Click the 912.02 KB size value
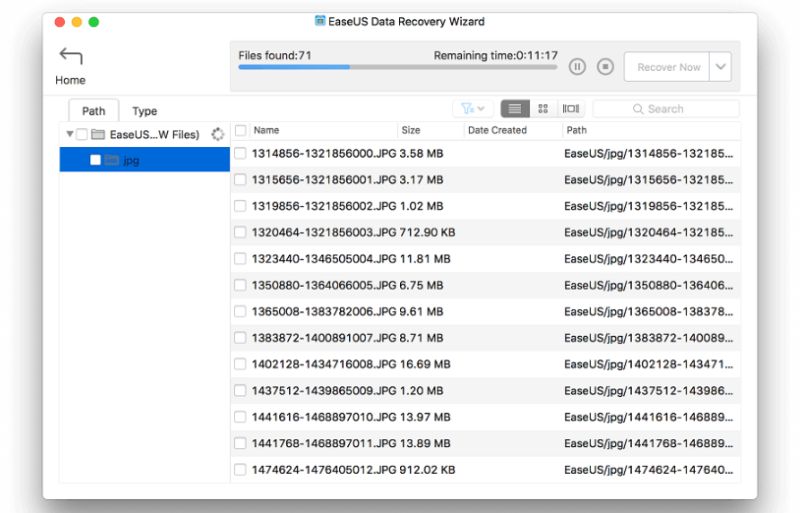Viewport: 800px width, 513px height. point(427,470)
